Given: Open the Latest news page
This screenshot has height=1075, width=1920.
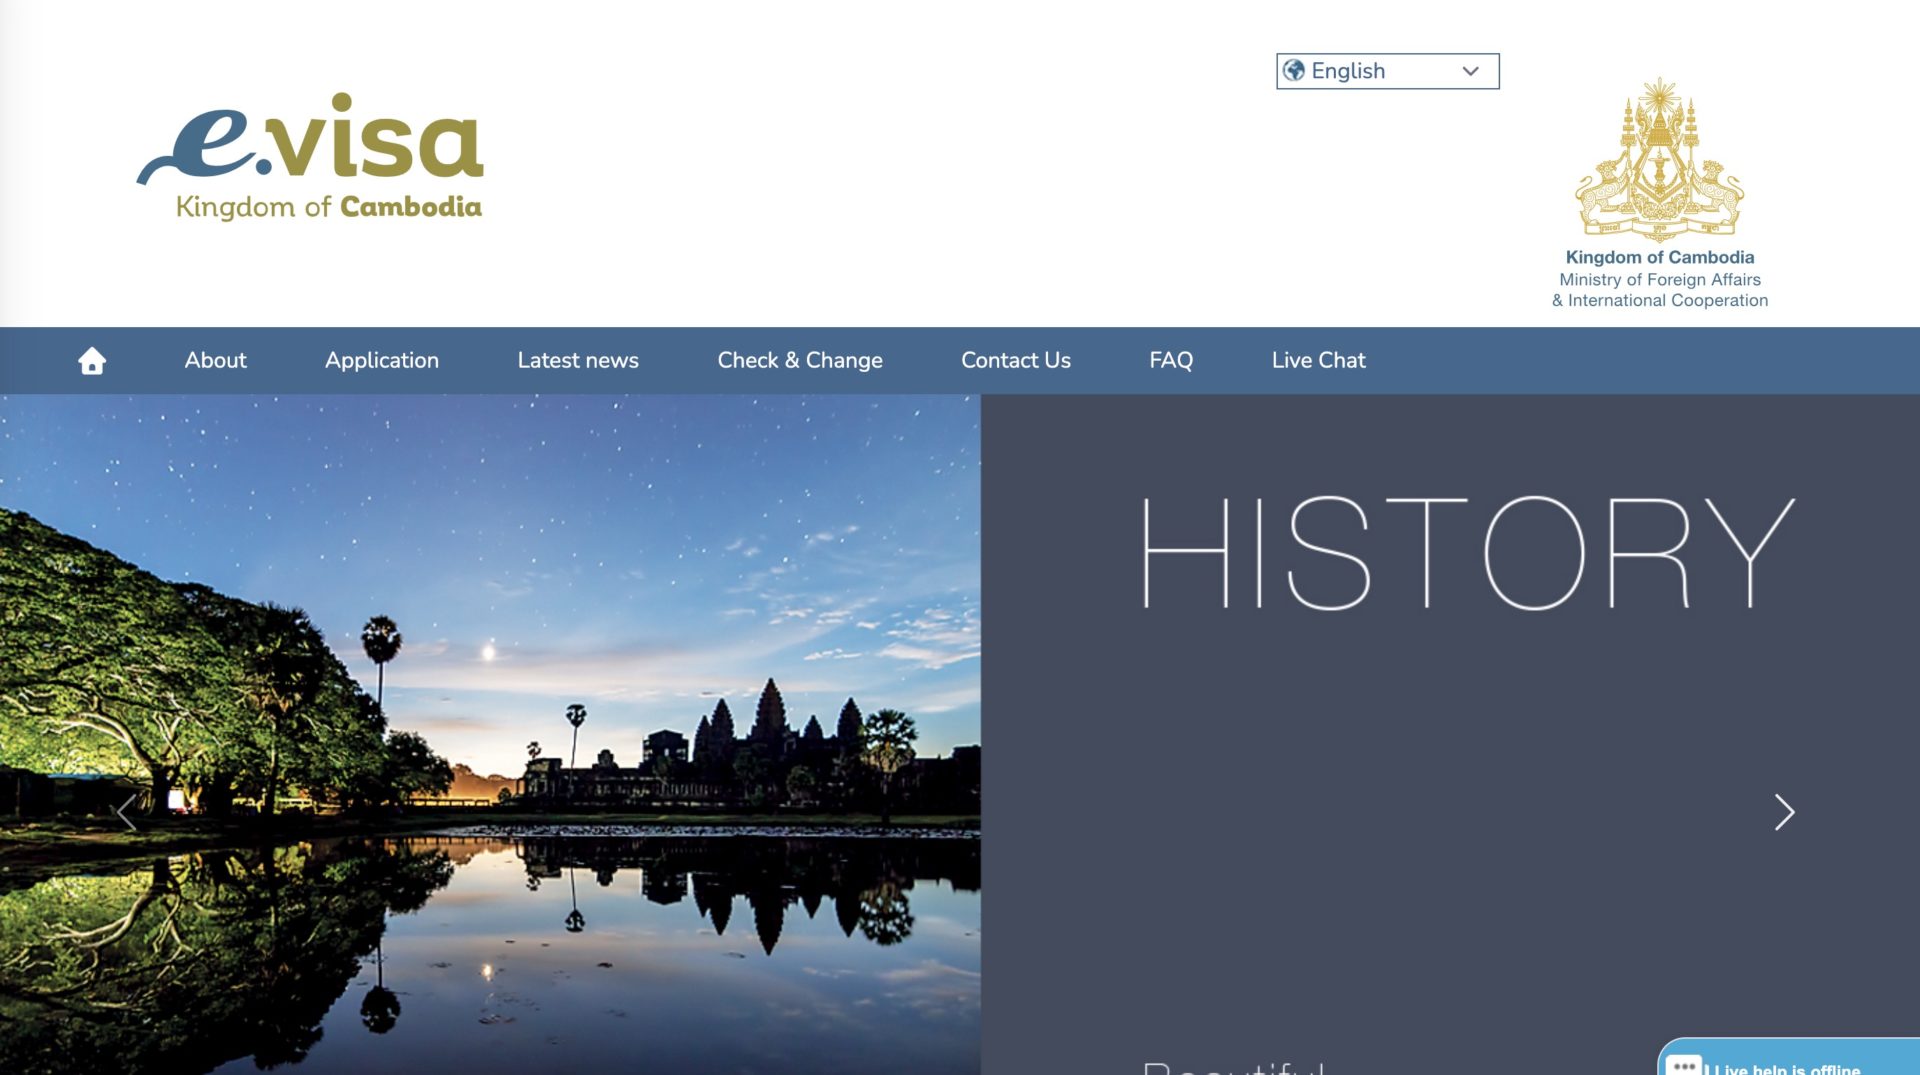Looking at the screenshot, I should pos(578,360).
